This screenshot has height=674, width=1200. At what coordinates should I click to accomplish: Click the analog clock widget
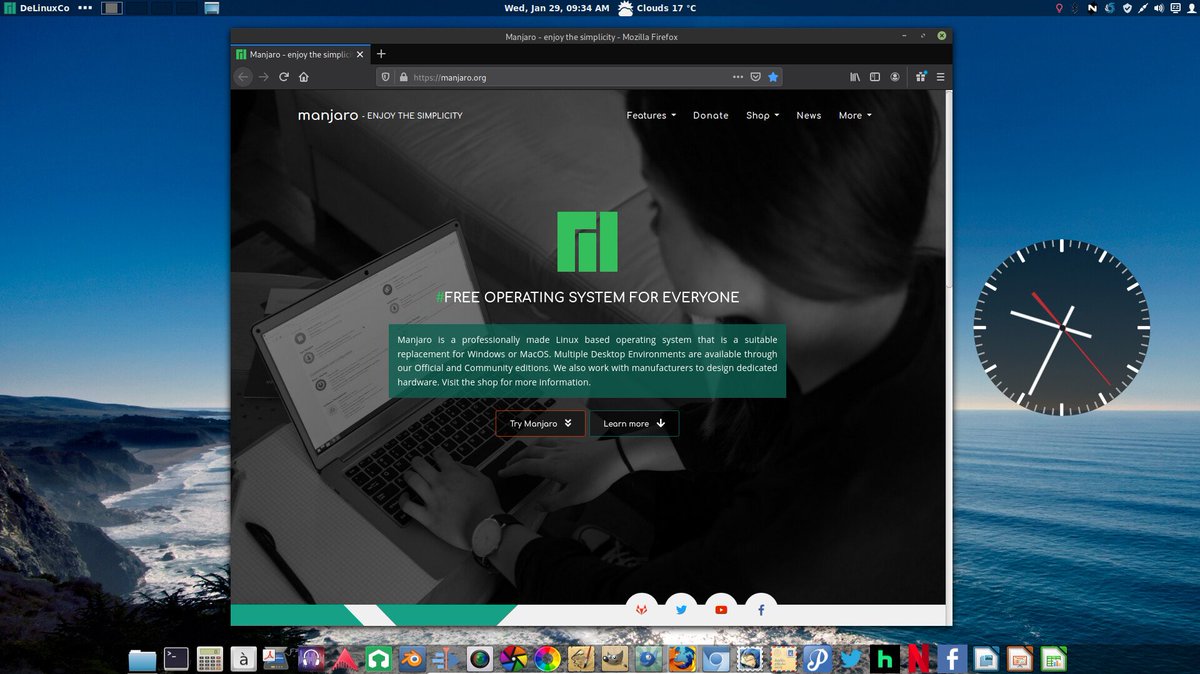point(1061,327)
